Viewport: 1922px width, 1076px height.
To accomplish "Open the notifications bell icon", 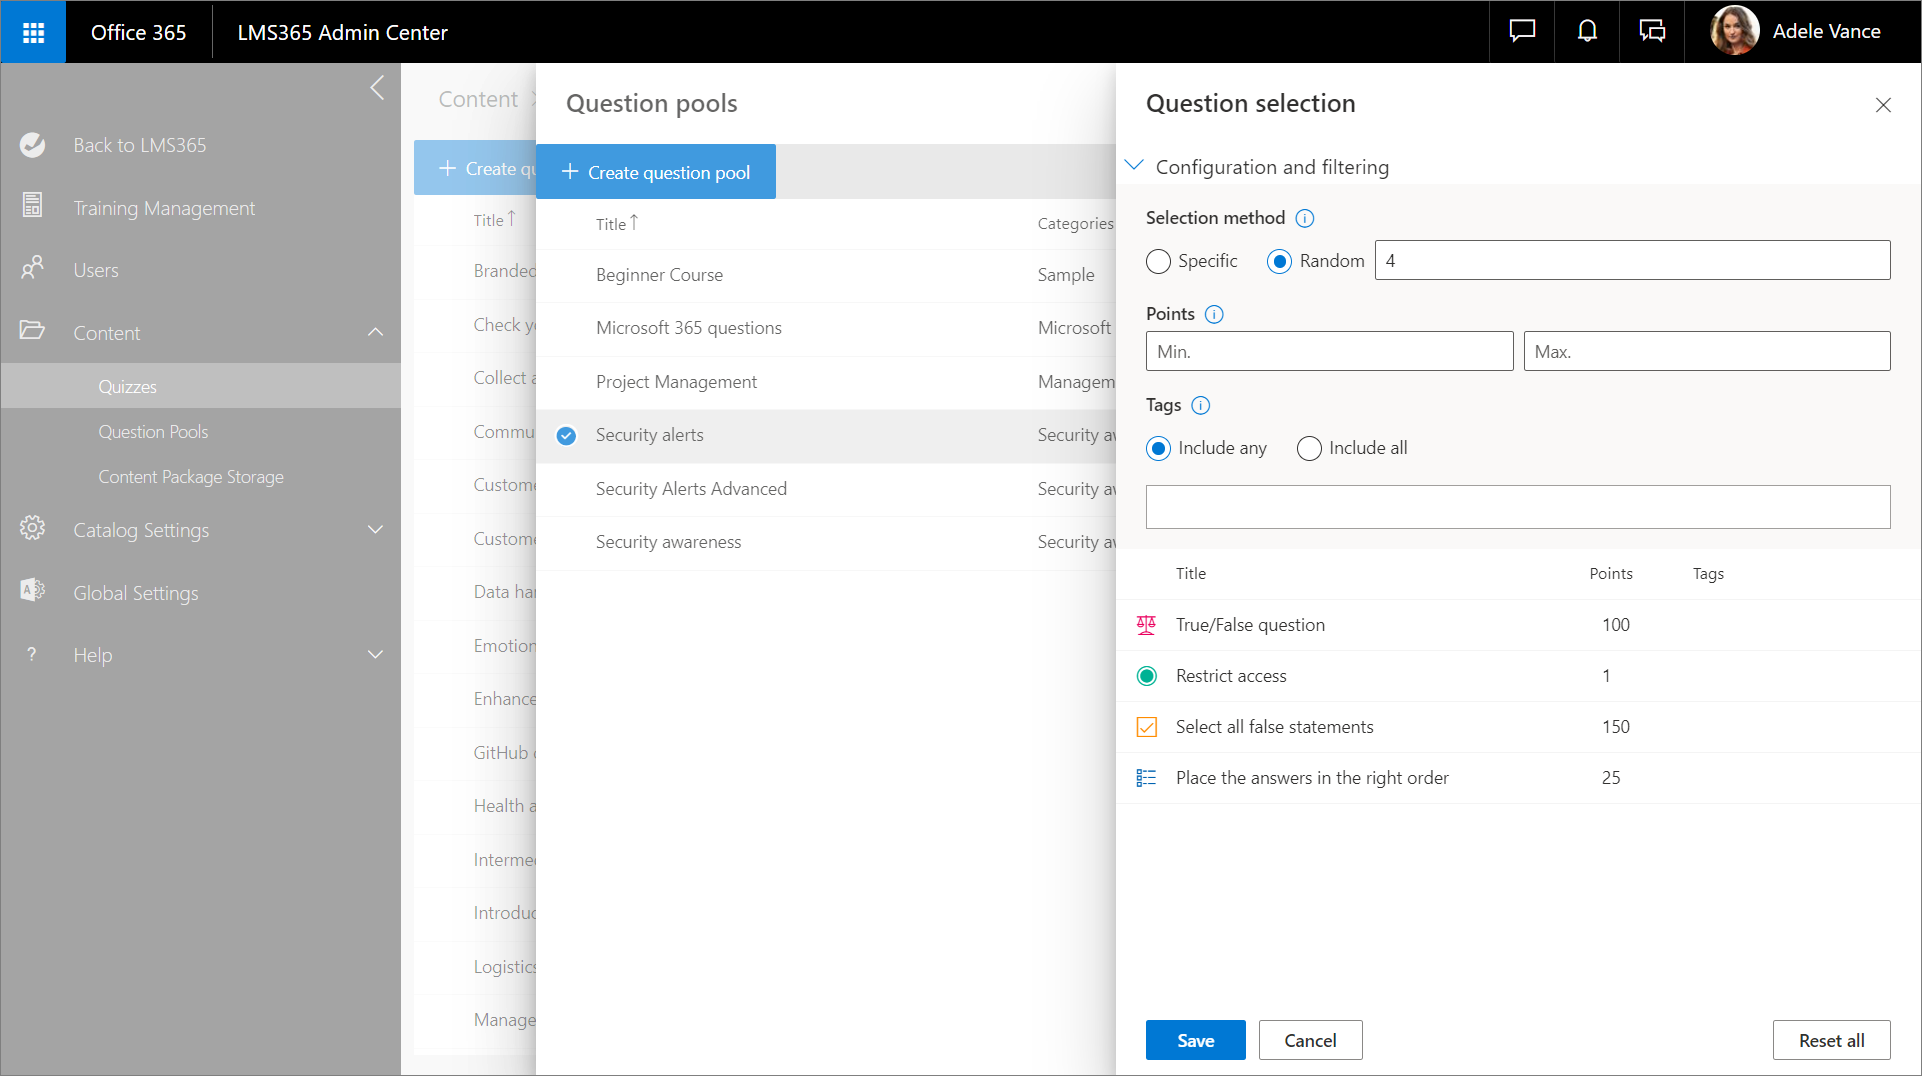I will pyautogui.click(x=1587, y=32).
